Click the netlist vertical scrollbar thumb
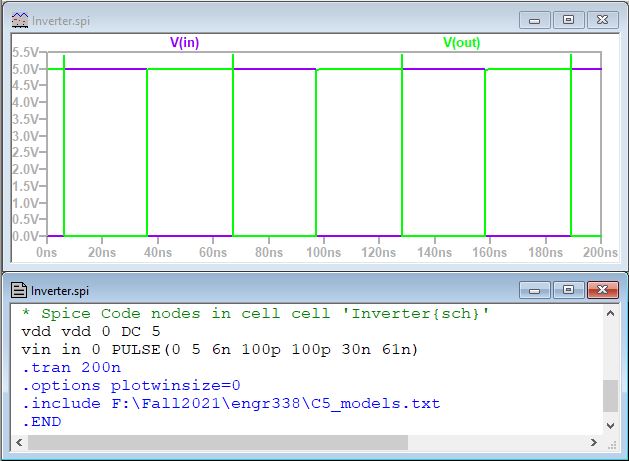Viewport: 629px width, 461px height. point(610,395)
